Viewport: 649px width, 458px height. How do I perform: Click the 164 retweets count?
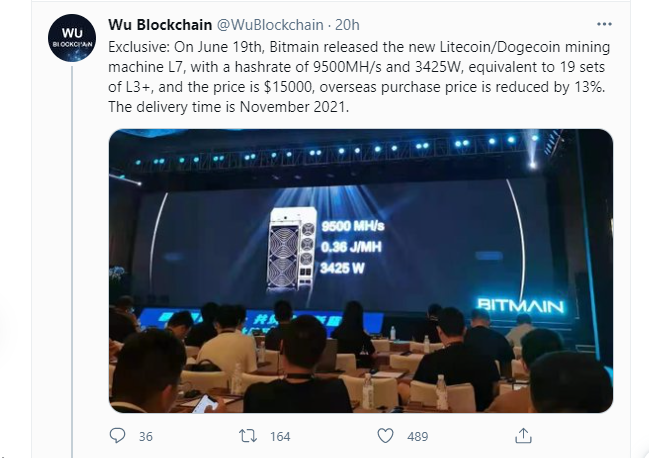click(280, 436)
